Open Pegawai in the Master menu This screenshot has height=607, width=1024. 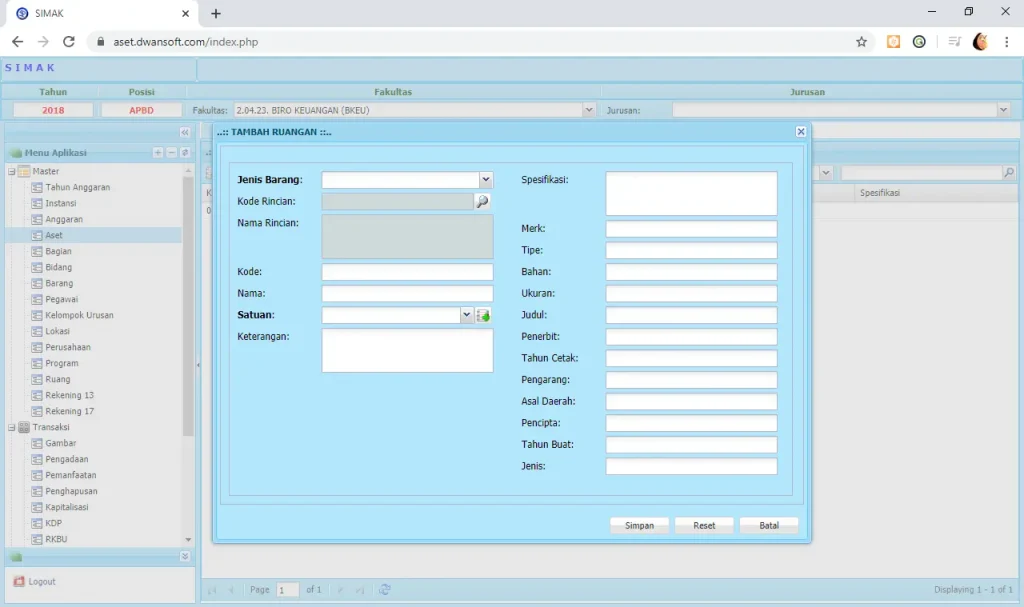pyautogui.click(x=61, y=299)
